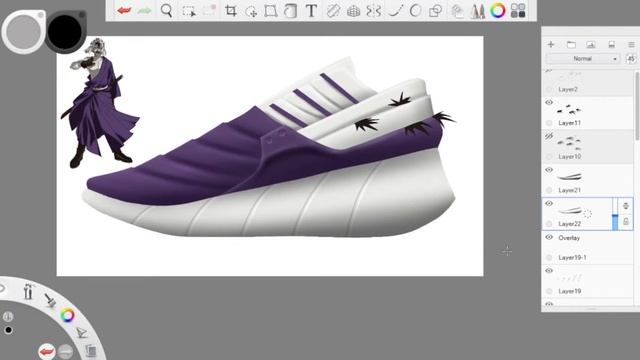
Task: Open lagoon brushes tool icon
Action: tap(28, 291)
